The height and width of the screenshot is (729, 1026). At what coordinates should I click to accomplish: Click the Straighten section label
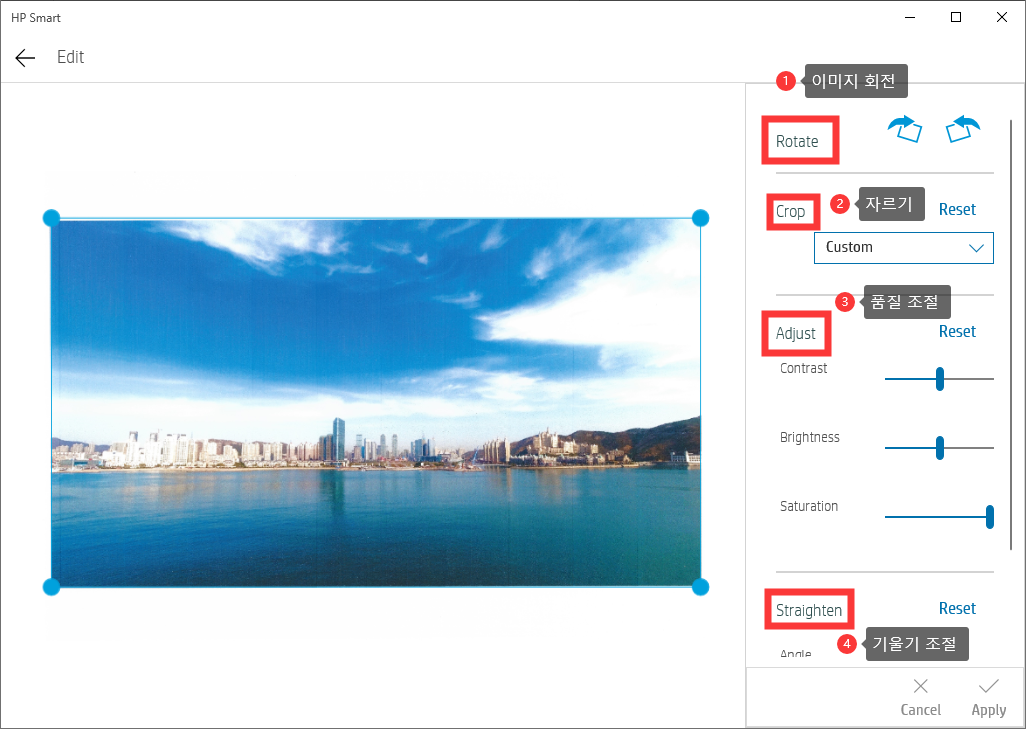[809, 611]
